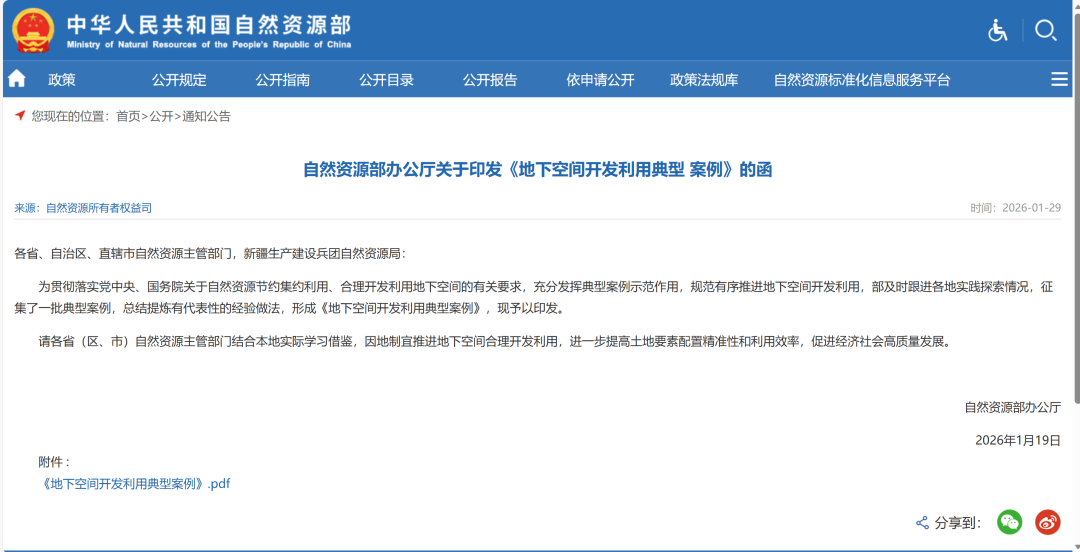
Task: Click the 首页 breadcrumb link
Action: pyautogui.click(x=128, y=116)
